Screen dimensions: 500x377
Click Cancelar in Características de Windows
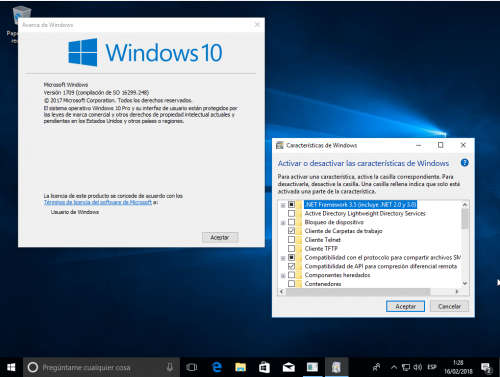coord(449,306)
